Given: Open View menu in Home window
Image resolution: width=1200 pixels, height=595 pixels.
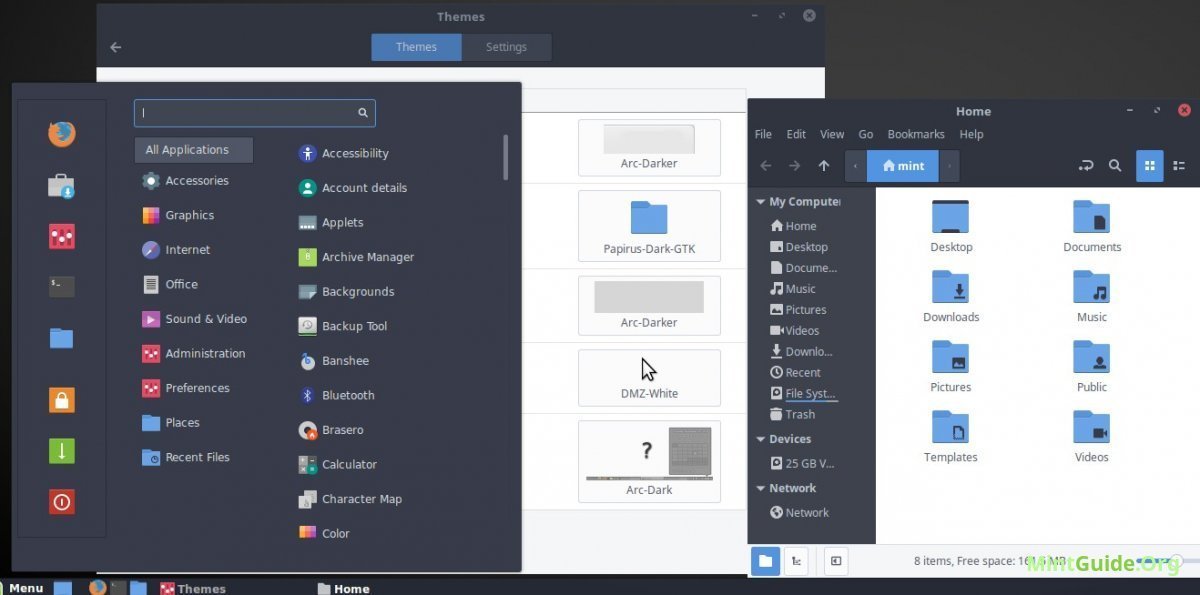Looking at the screenshot, I should tap(832, 134).
